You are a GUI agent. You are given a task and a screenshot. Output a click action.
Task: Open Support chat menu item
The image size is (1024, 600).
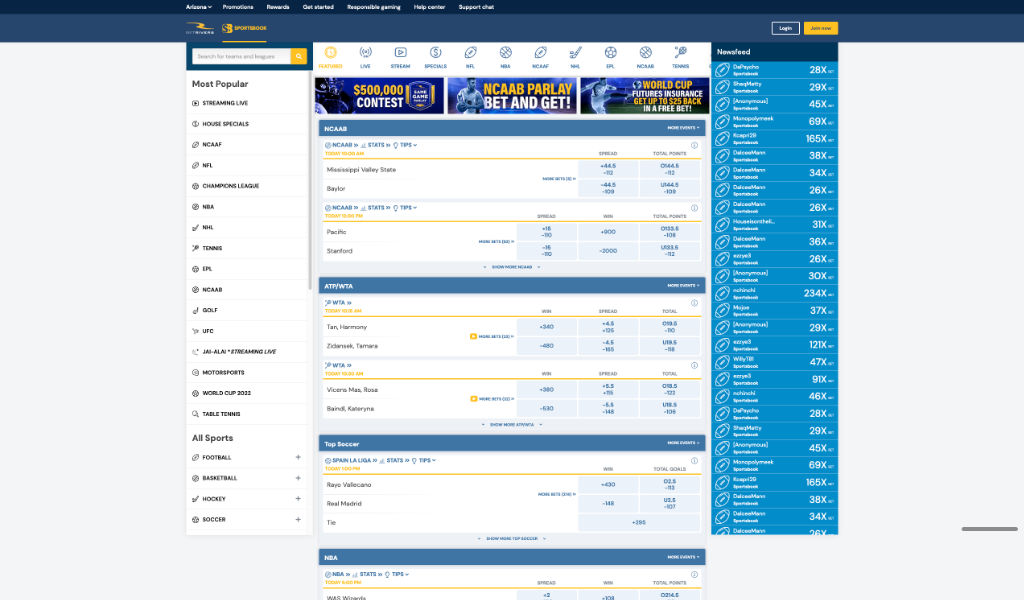pos(476,7)
